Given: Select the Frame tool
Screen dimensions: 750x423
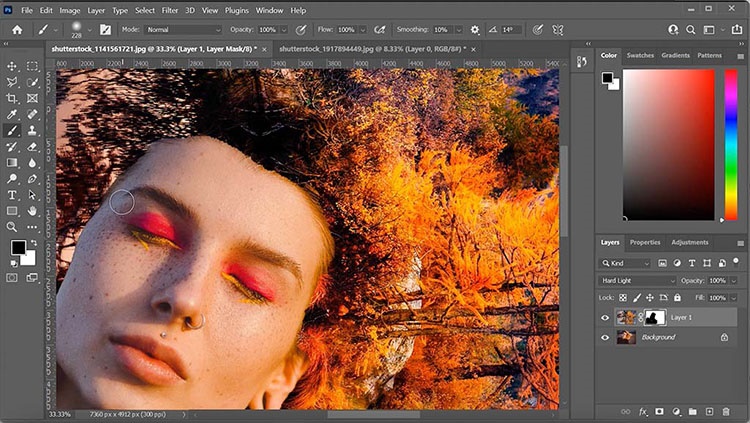Looking at the screenshot, I should click(x=32, y=99).
